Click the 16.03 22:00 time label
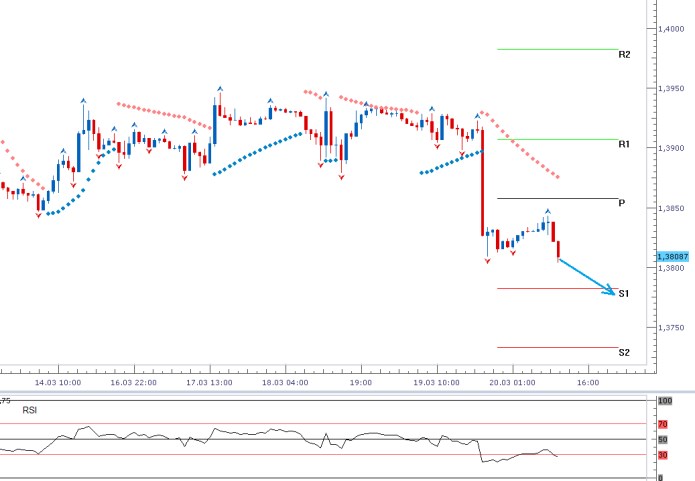Screen dimensions: 695x481 click(x=133, y=383)
